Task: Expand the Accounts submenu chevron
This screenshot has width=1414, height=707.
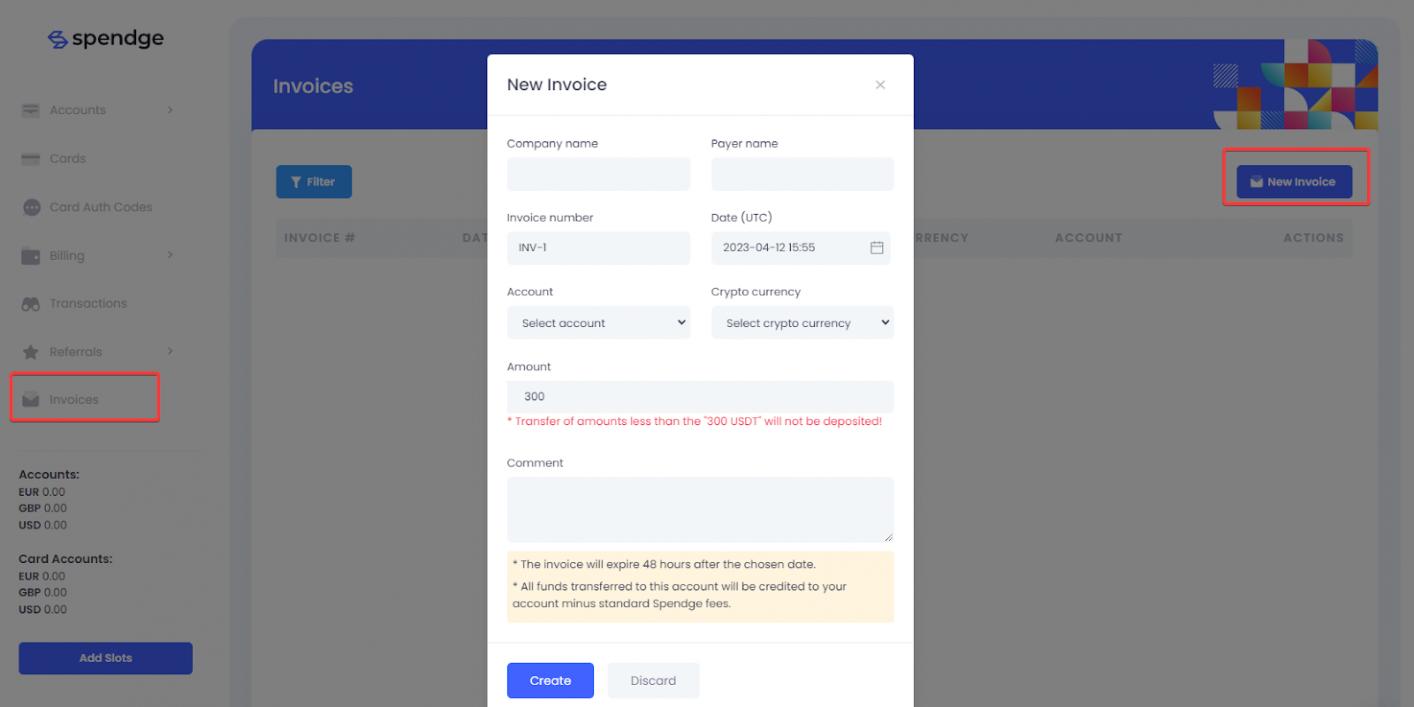Action: [x=170, y=110]
